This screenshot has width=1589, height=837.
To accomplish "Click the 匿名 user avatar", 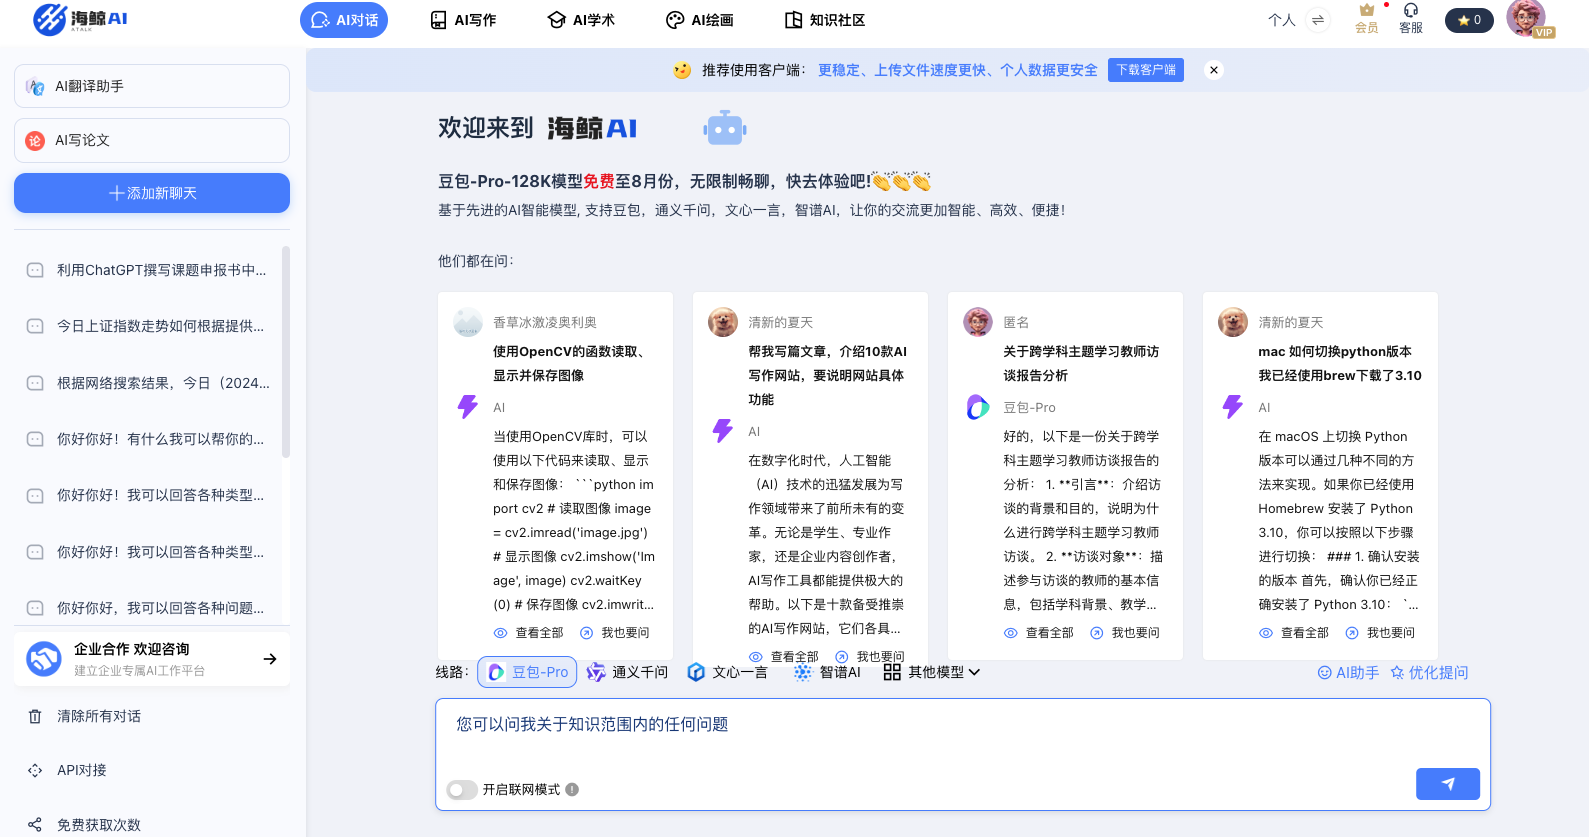I will (978, 322).
